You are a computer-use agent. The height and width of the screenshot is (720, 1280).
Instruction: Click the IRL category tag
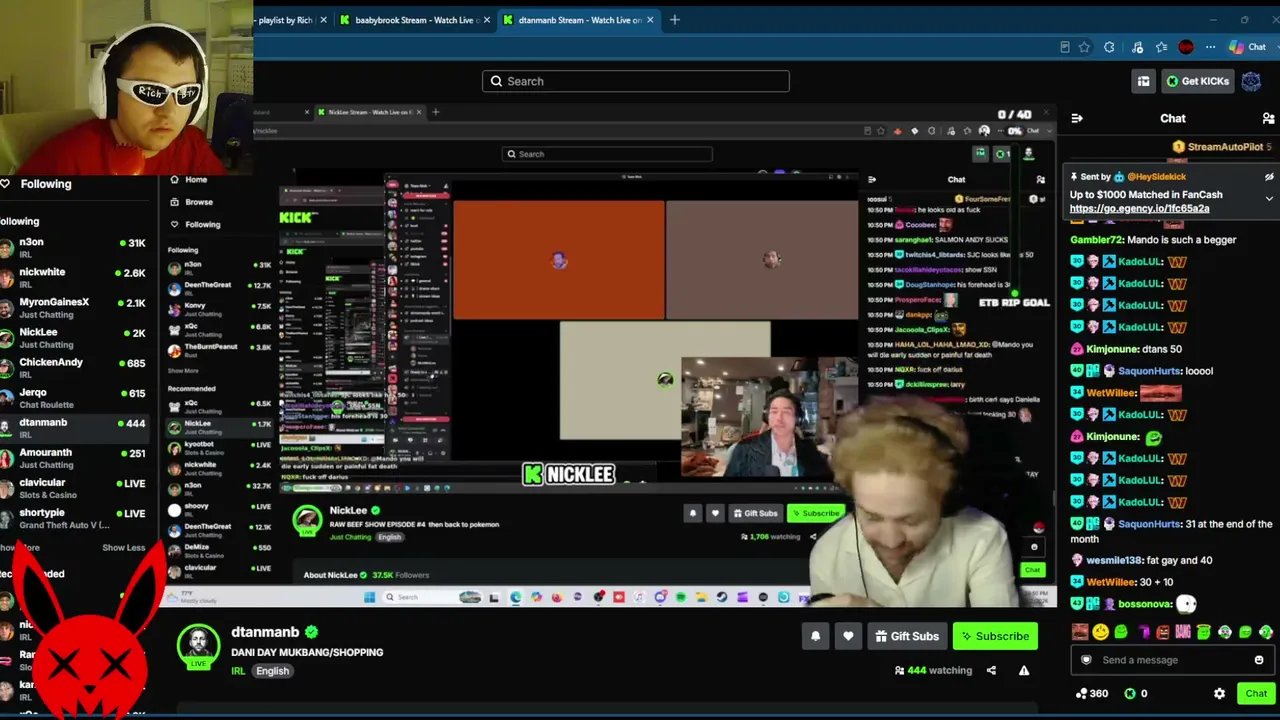pyautogui.click(x=238, y=671)
